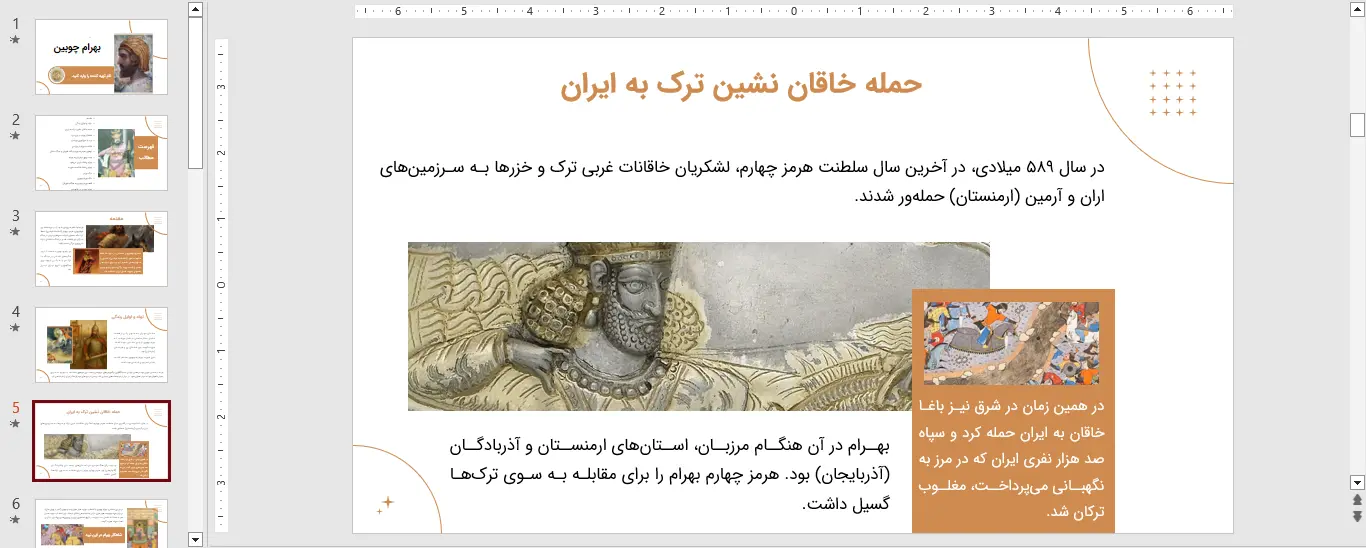Click the animation star under slide number 3
Image resolution: width=1366 pixels, height=548 pixels.
coord(15,232)
